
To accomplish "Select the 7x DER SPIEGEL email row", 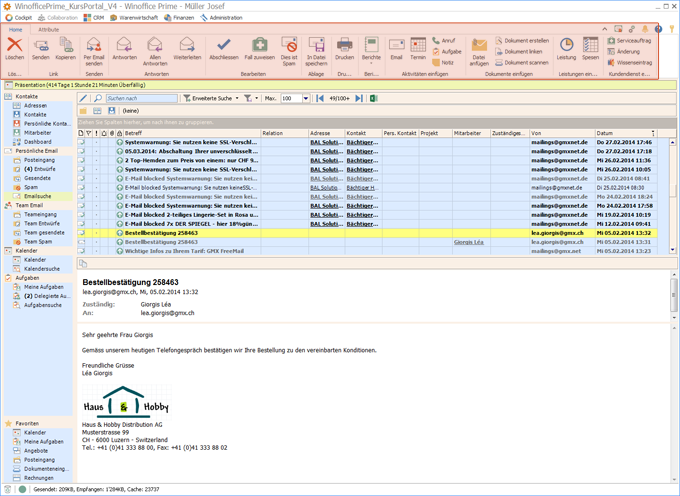I will point(368,224).
